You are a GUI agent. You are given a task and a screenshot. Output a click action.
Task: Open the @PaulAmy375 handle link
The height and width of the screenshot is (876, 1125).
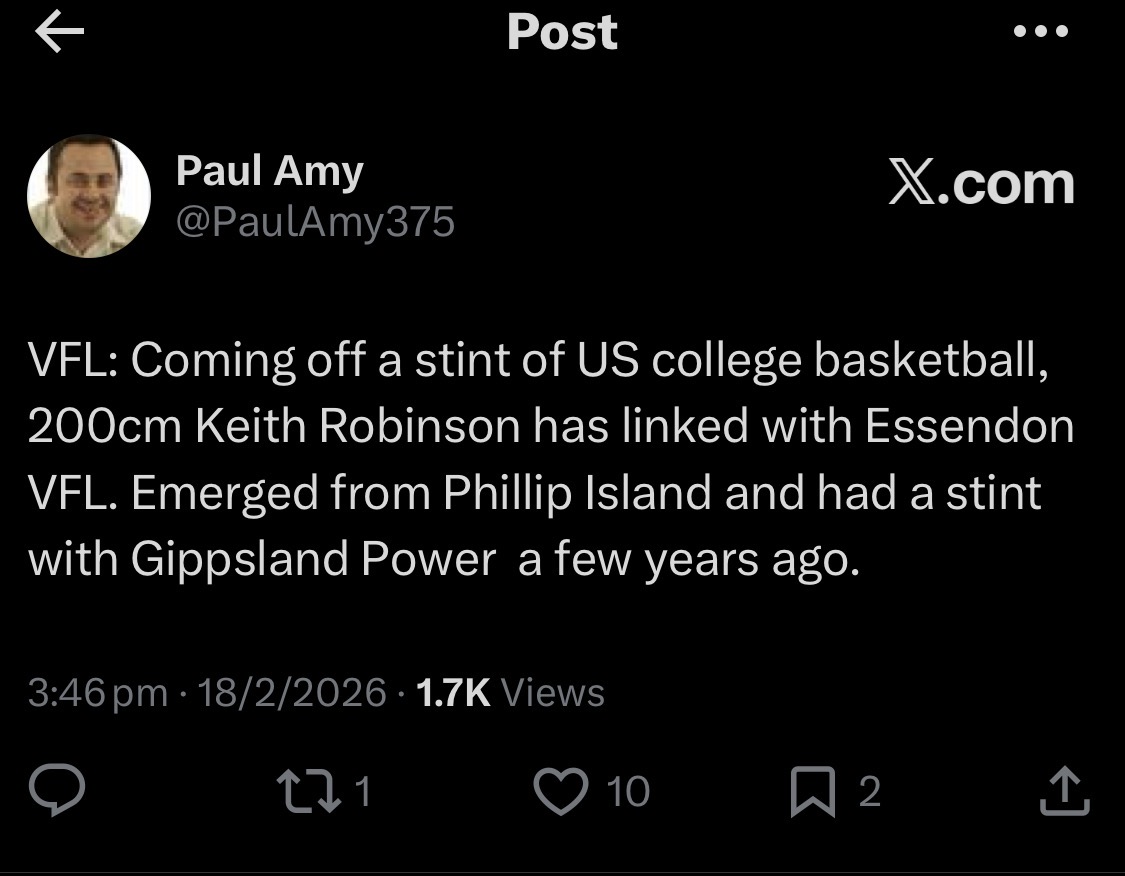[315, 222]
